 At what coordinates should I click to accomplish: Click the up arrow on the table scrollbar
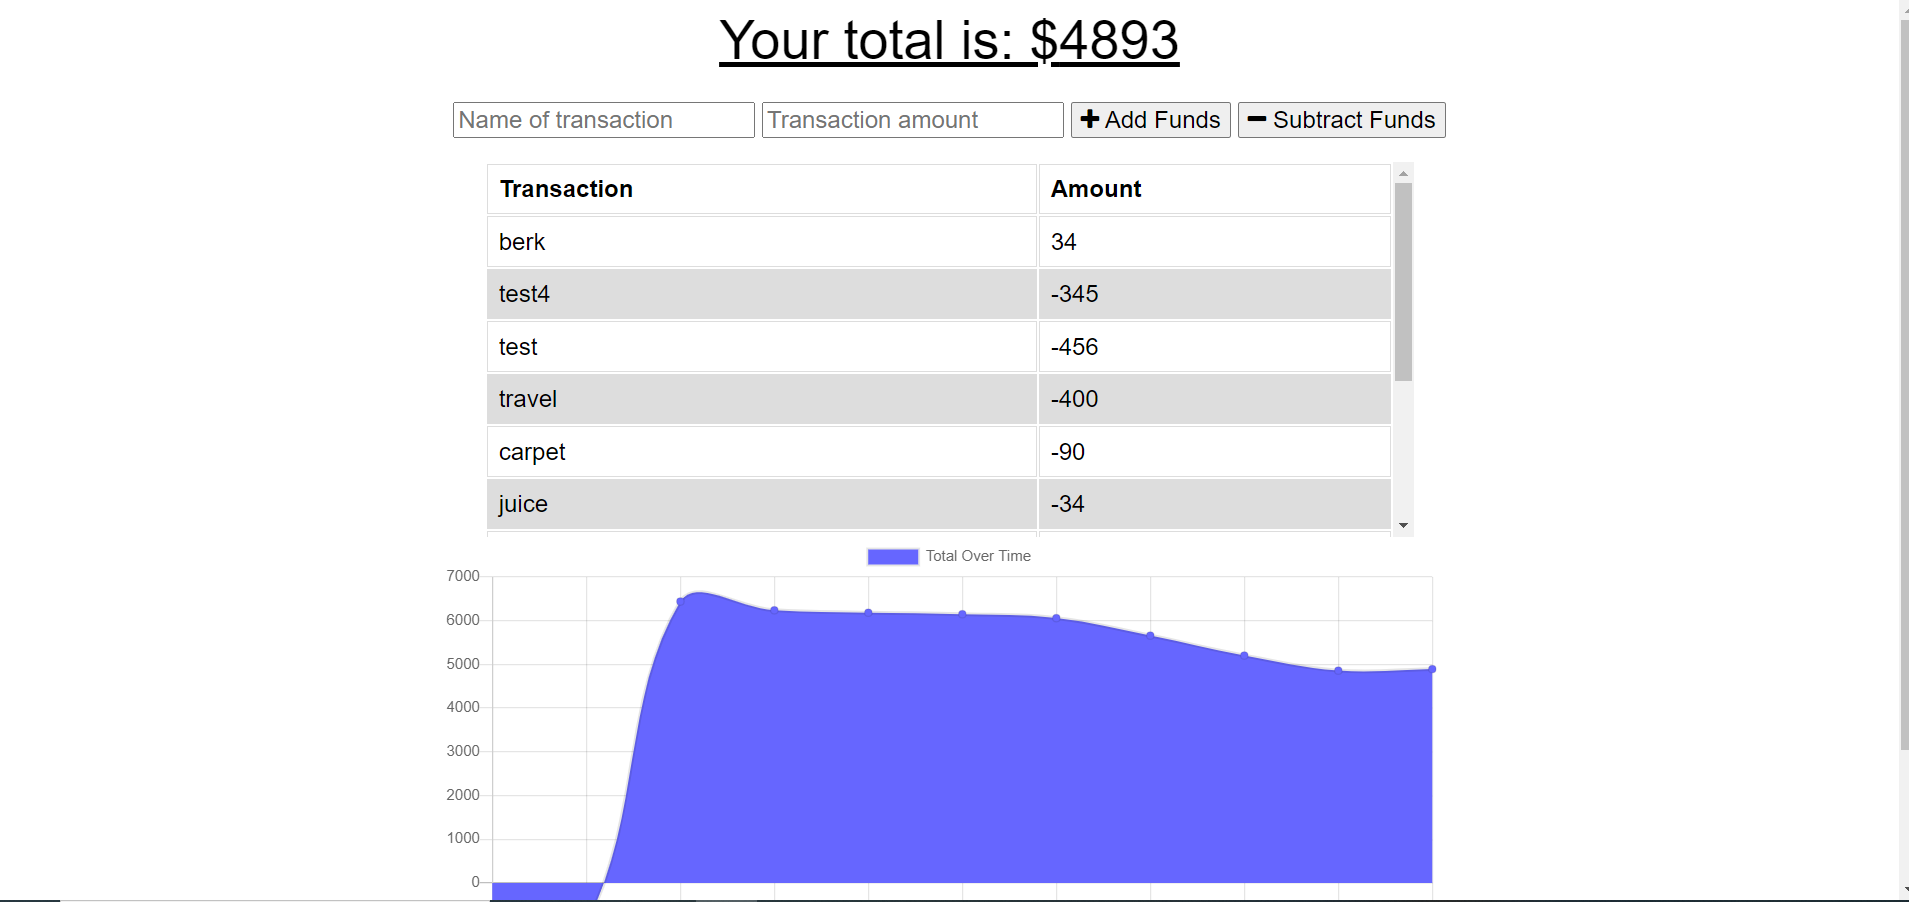click(1404, 172)
